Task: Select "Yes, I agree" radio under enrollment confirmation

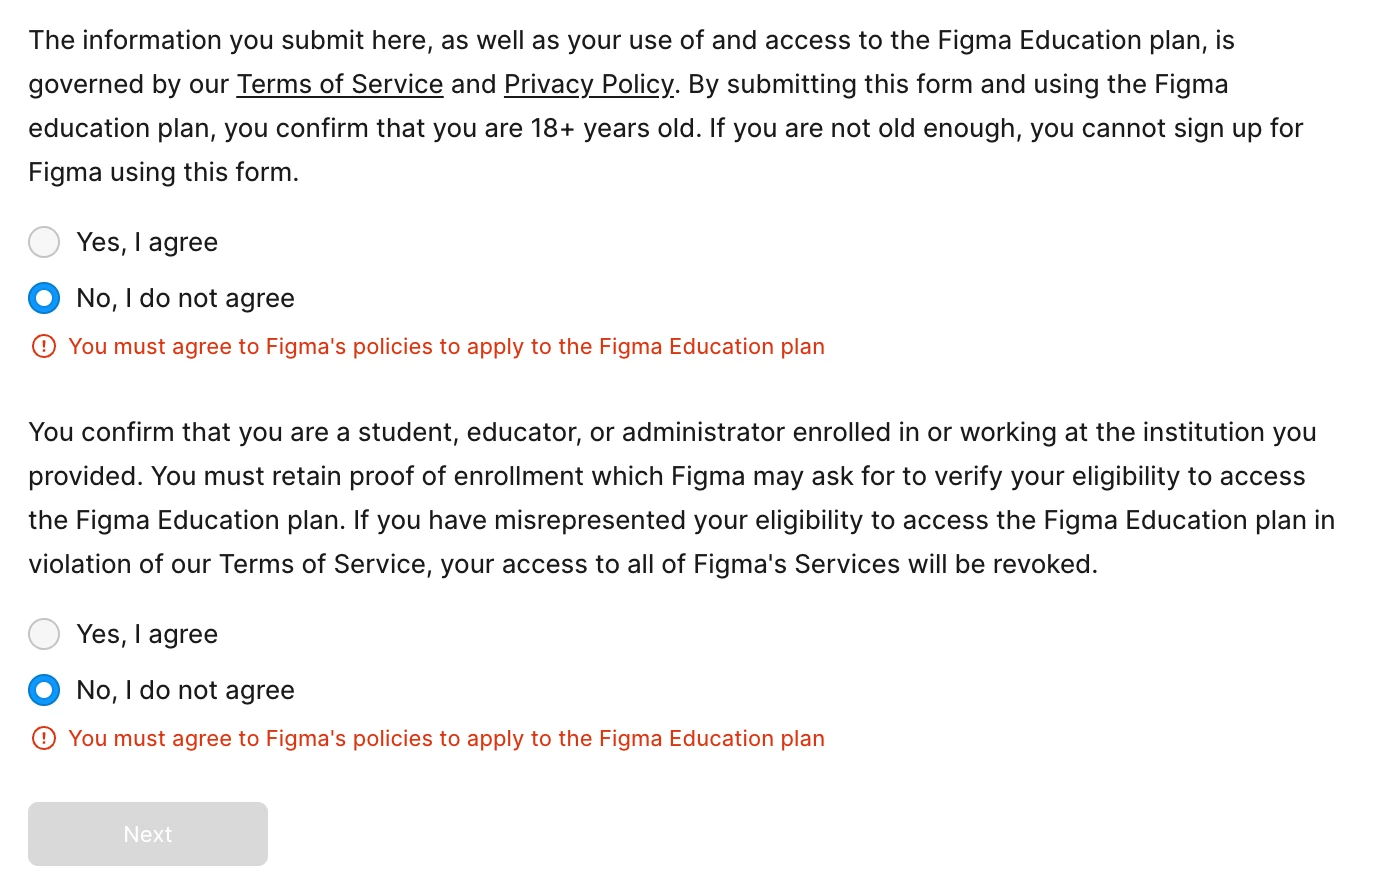Action: pos(44,634)
